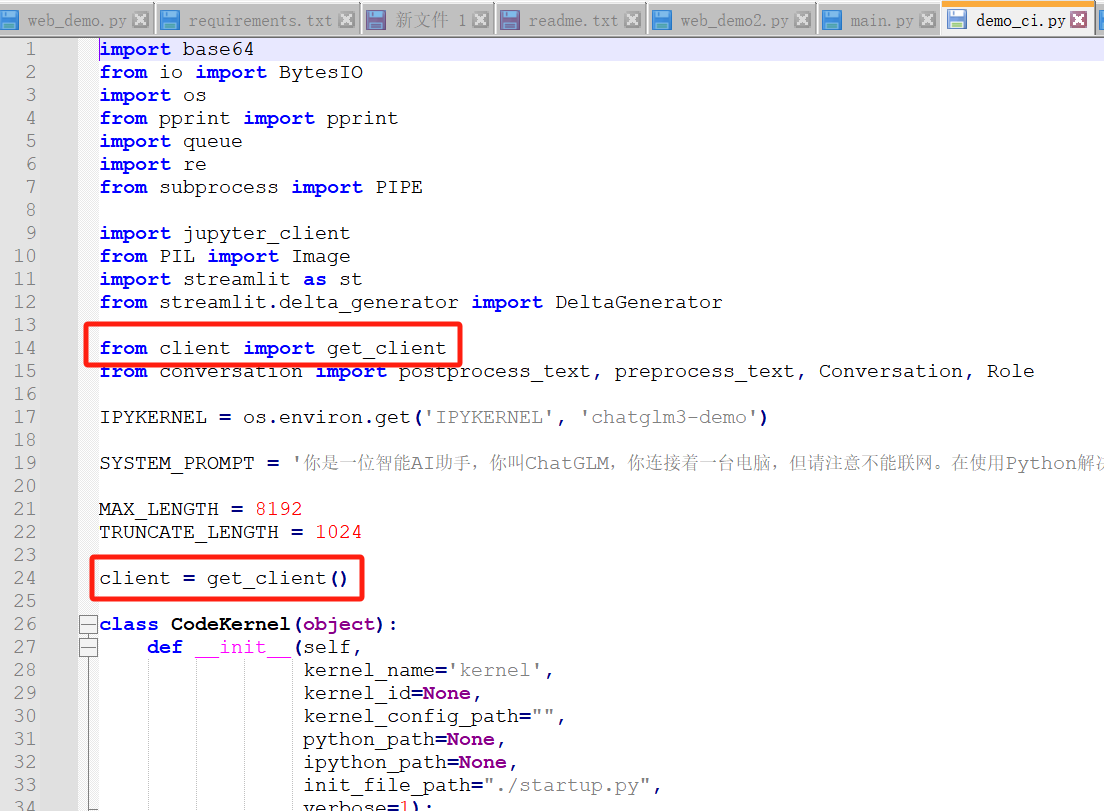The image size is (1104, 811).
Task: Close the 新文件 1 tab
Action: point(480,20)
